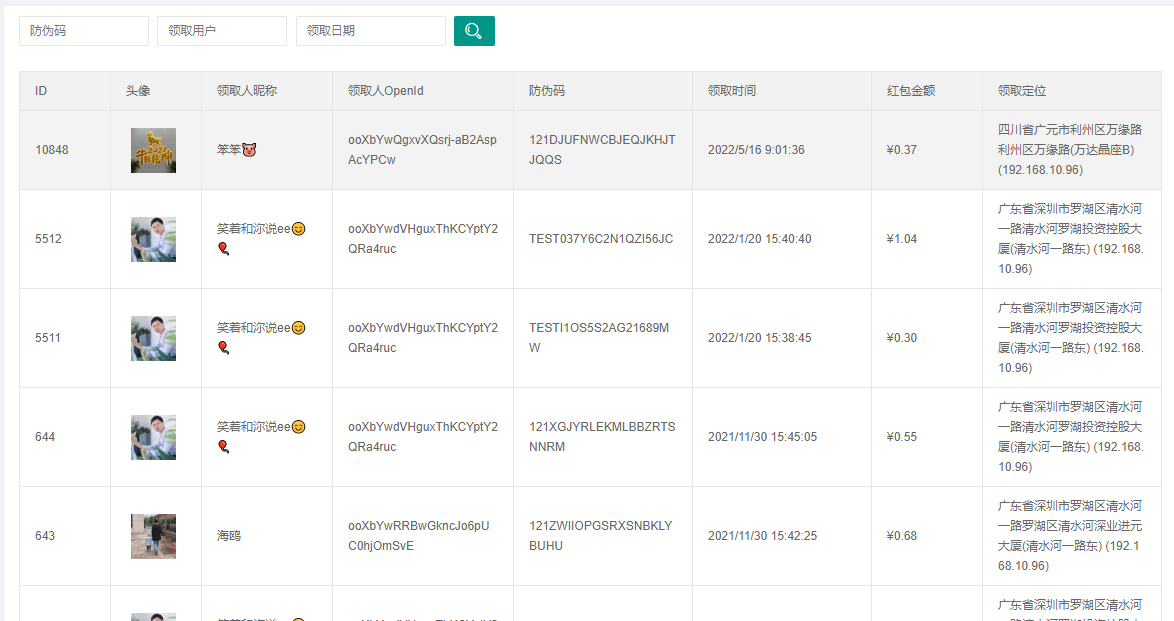Click the avatar picture in row 5511
The width and height of the screenshot is (1174, 621).
(153, 338)
